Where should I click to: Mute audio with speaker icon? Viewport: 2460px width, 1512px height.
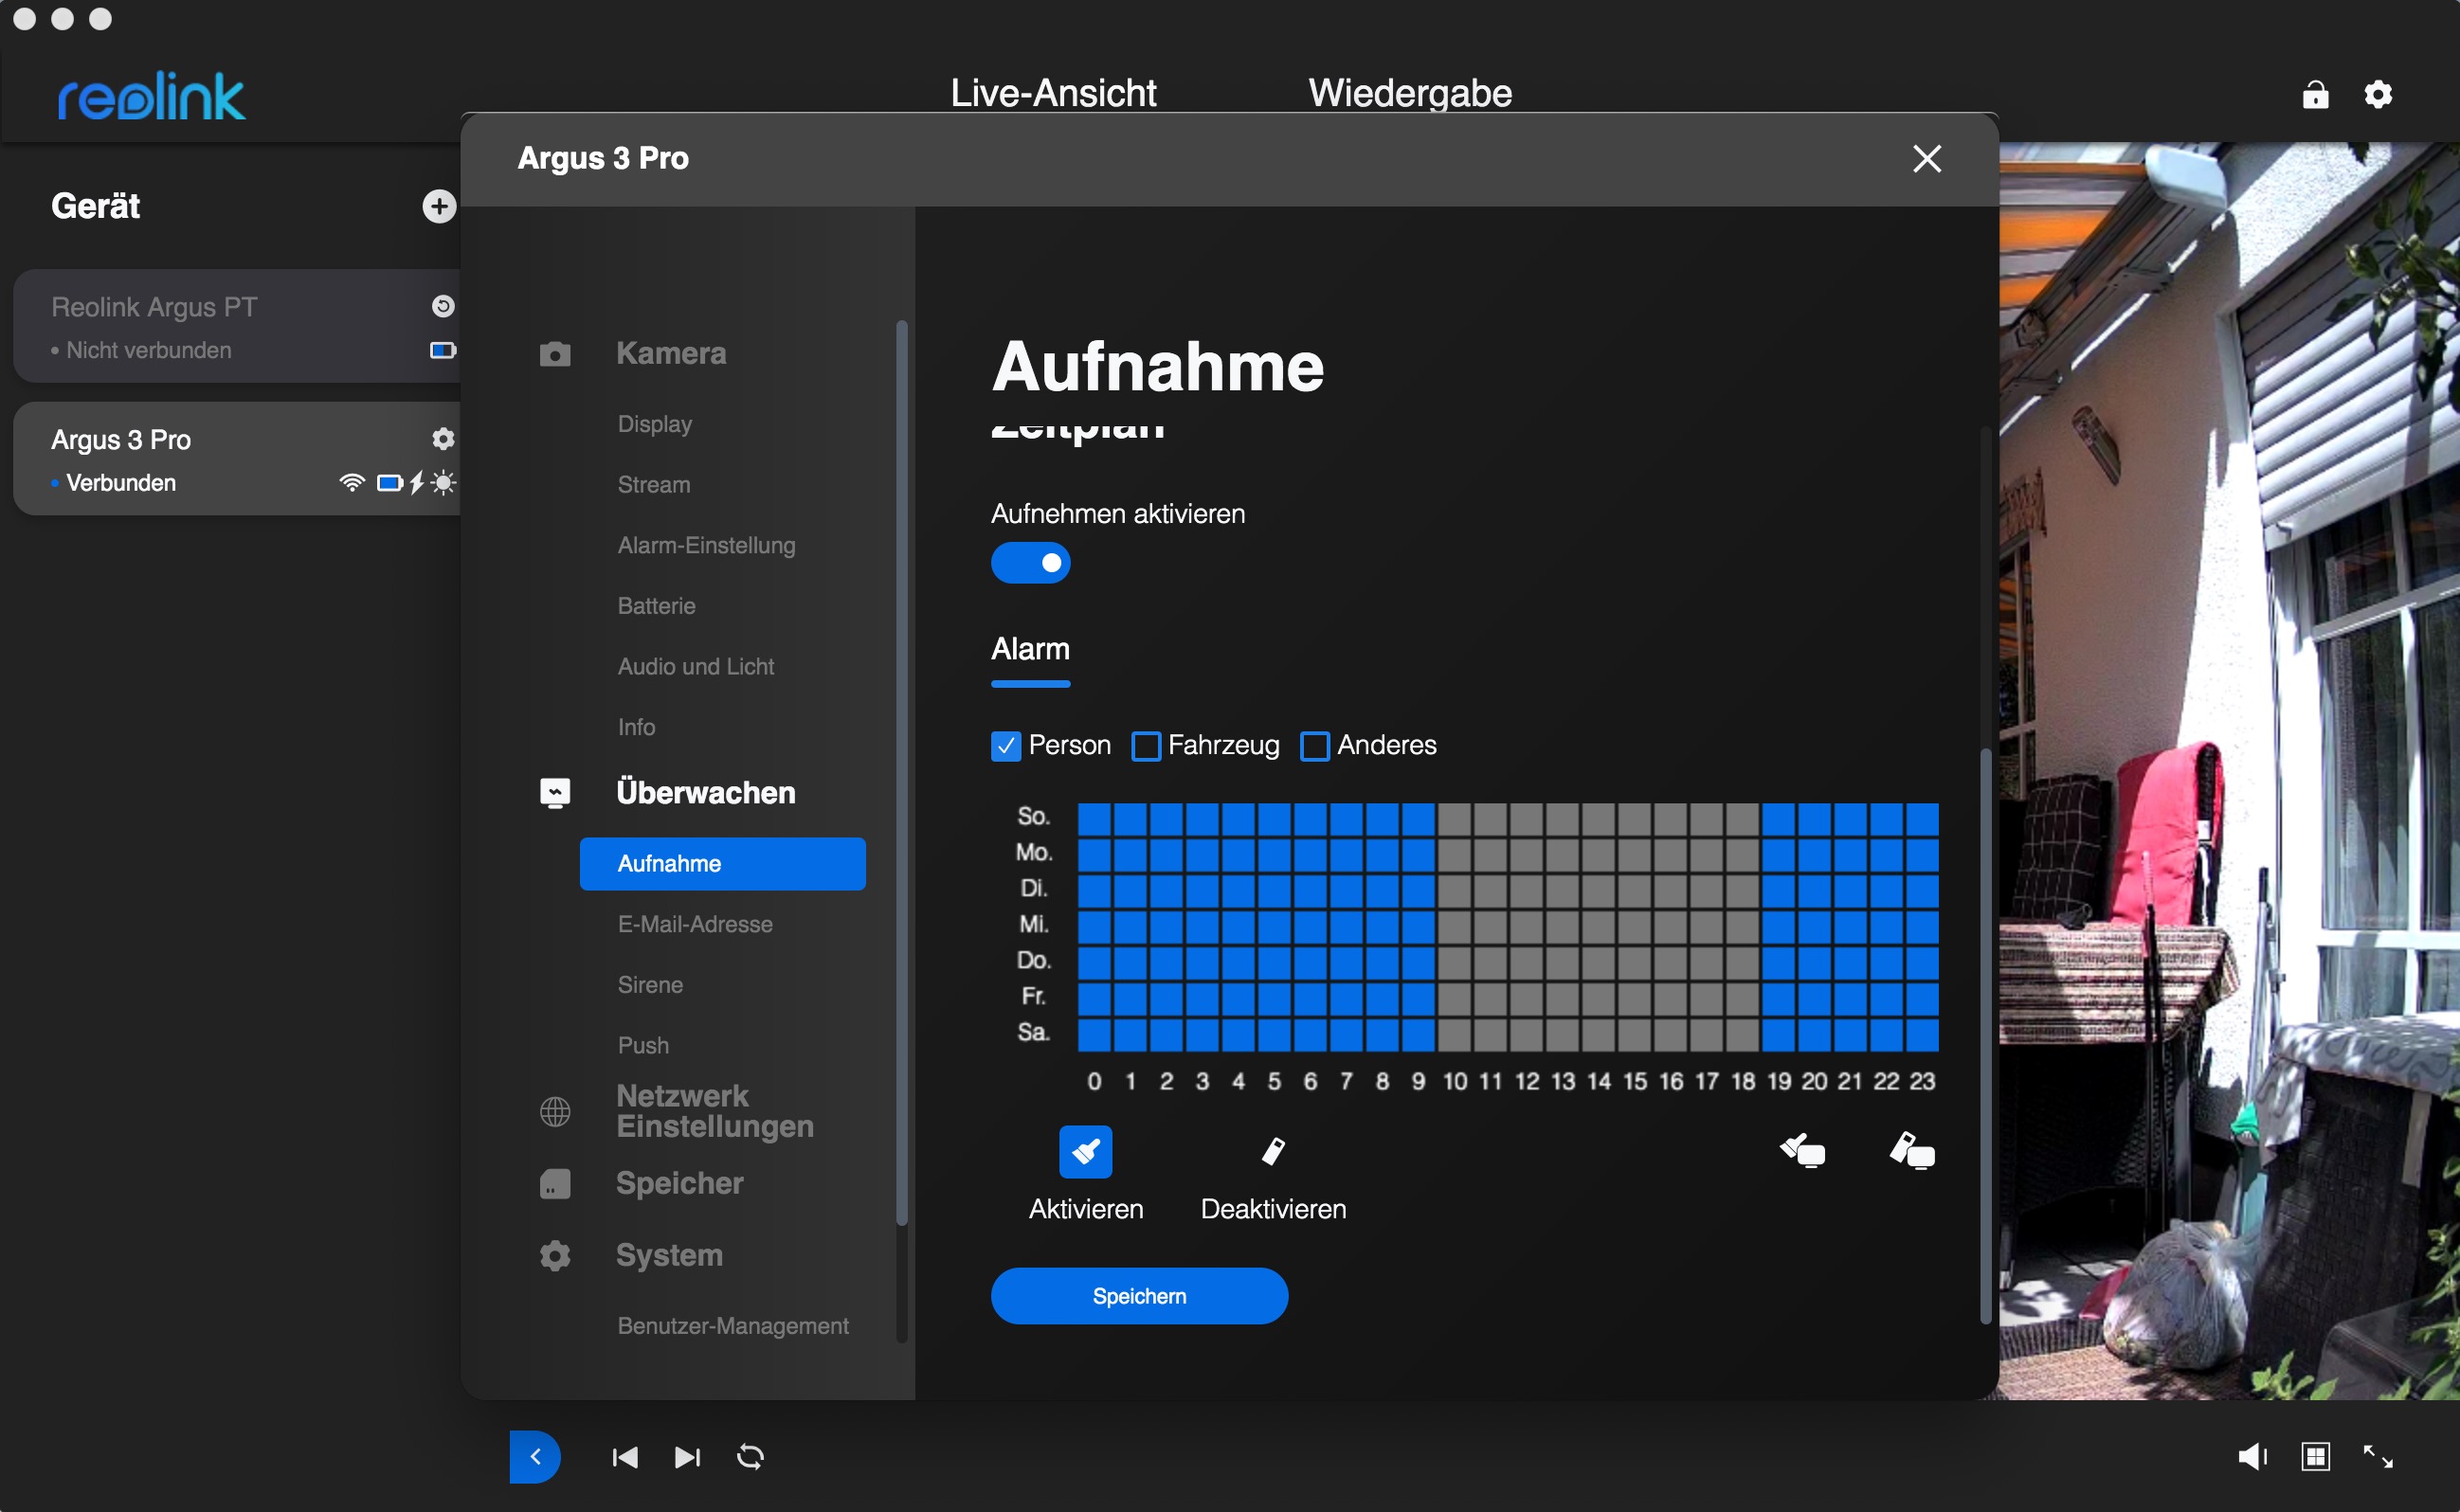click(x=2251, y=1457)
